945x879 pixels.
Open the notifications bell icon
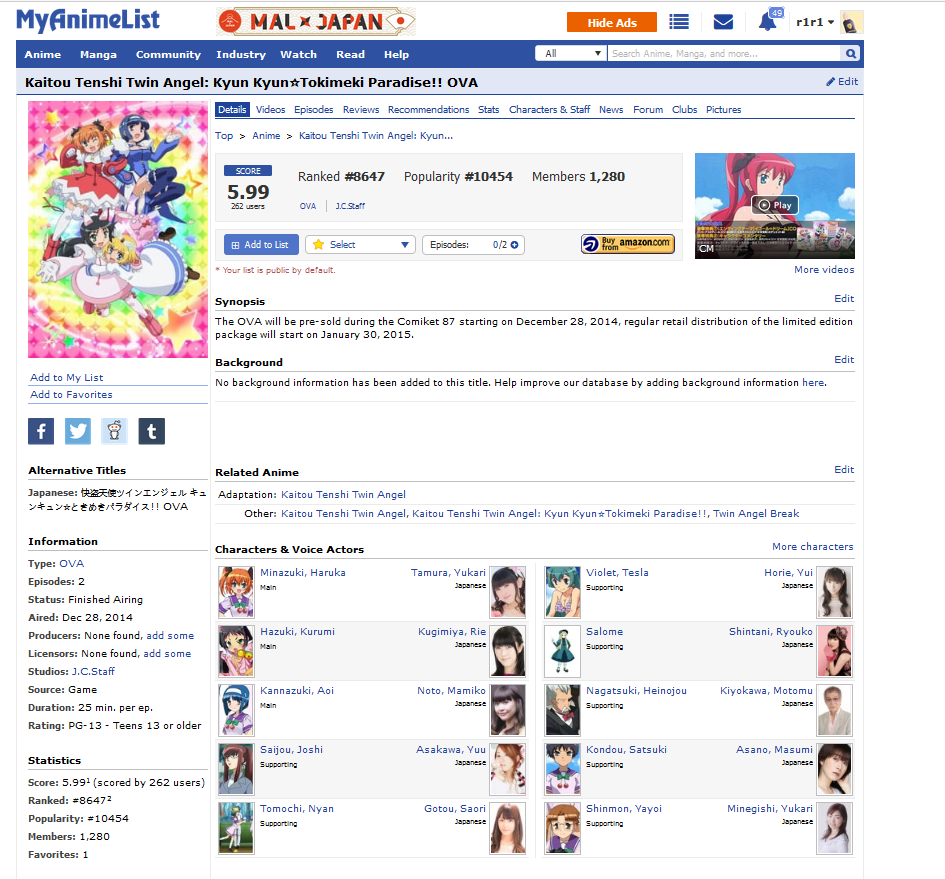coord(767,22)
